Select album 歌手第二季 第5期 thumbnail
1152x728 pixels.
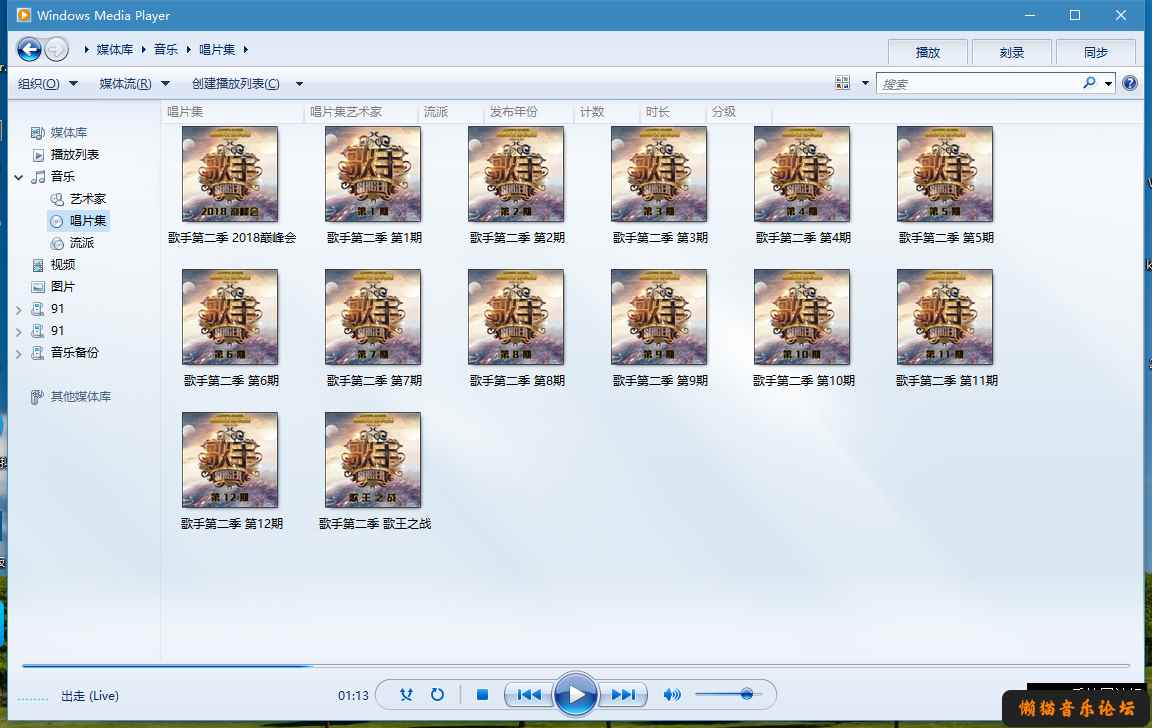pyautogui.click(x=945, y=174)
